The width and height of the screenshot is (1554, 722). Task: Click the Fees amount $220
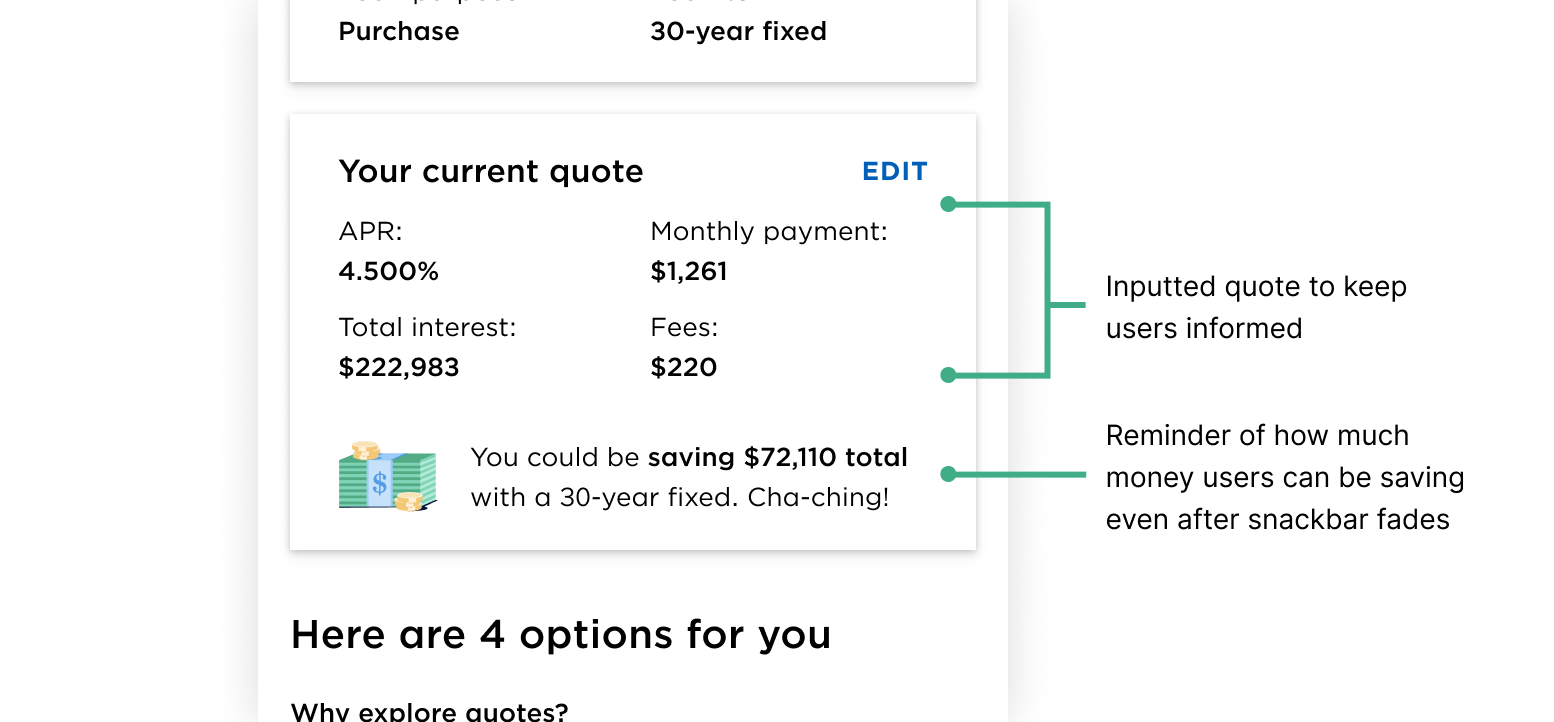[684, 367]
